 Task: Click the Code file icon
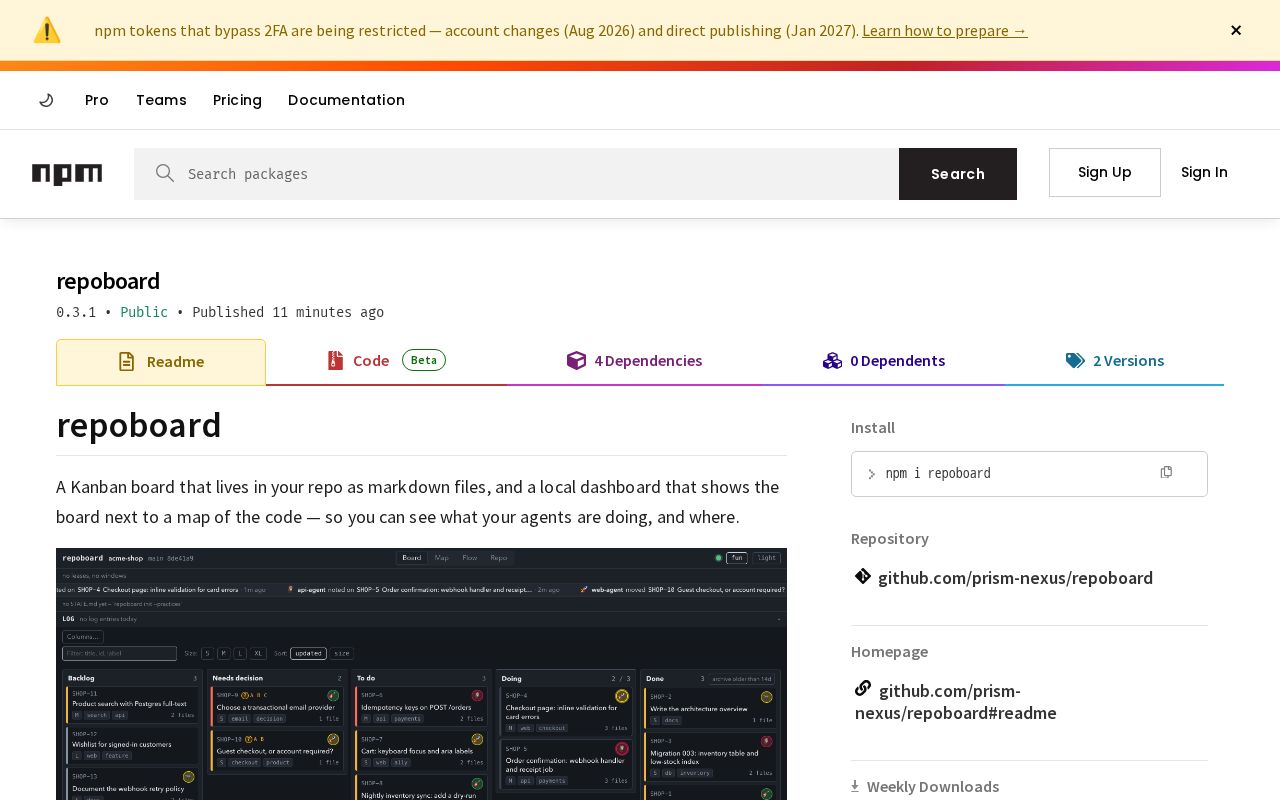point(335,360)
